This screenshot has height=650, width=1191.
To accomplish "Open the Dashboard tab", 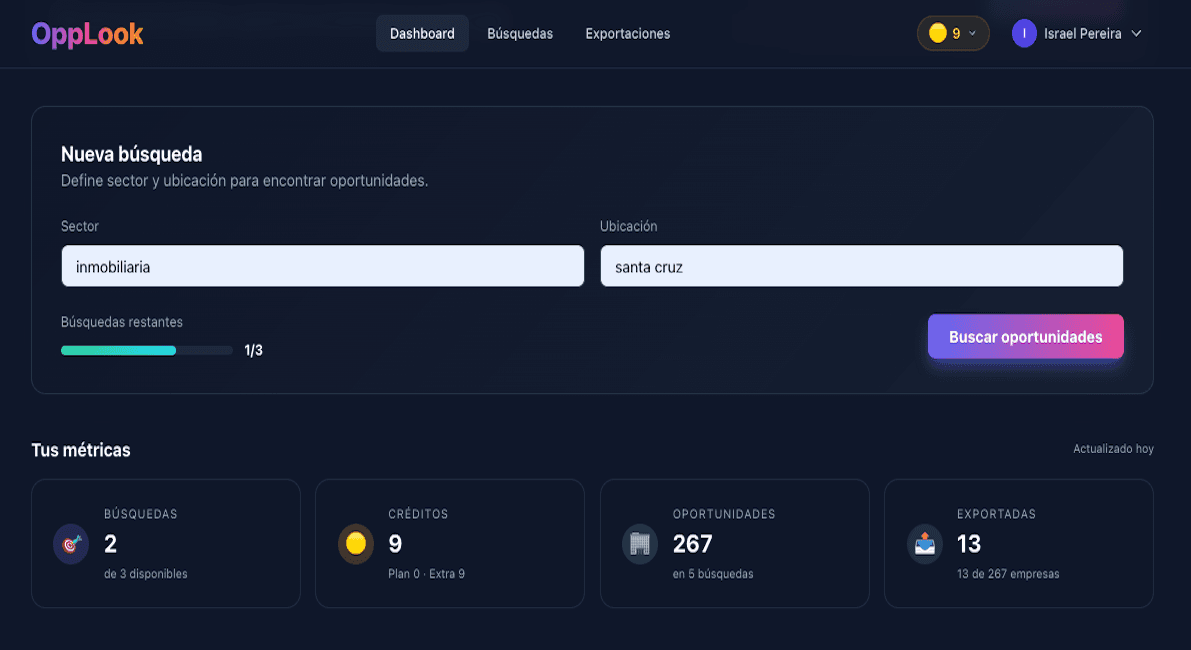I will pos(422,33).
